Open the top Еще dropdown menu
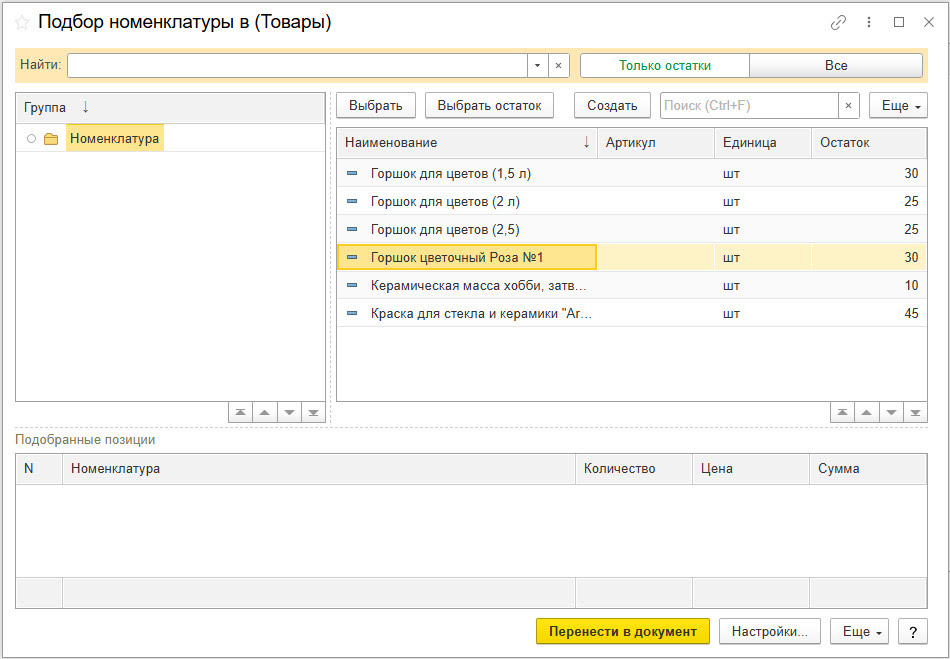The image size is (950, 659). (x=898, y=105)
